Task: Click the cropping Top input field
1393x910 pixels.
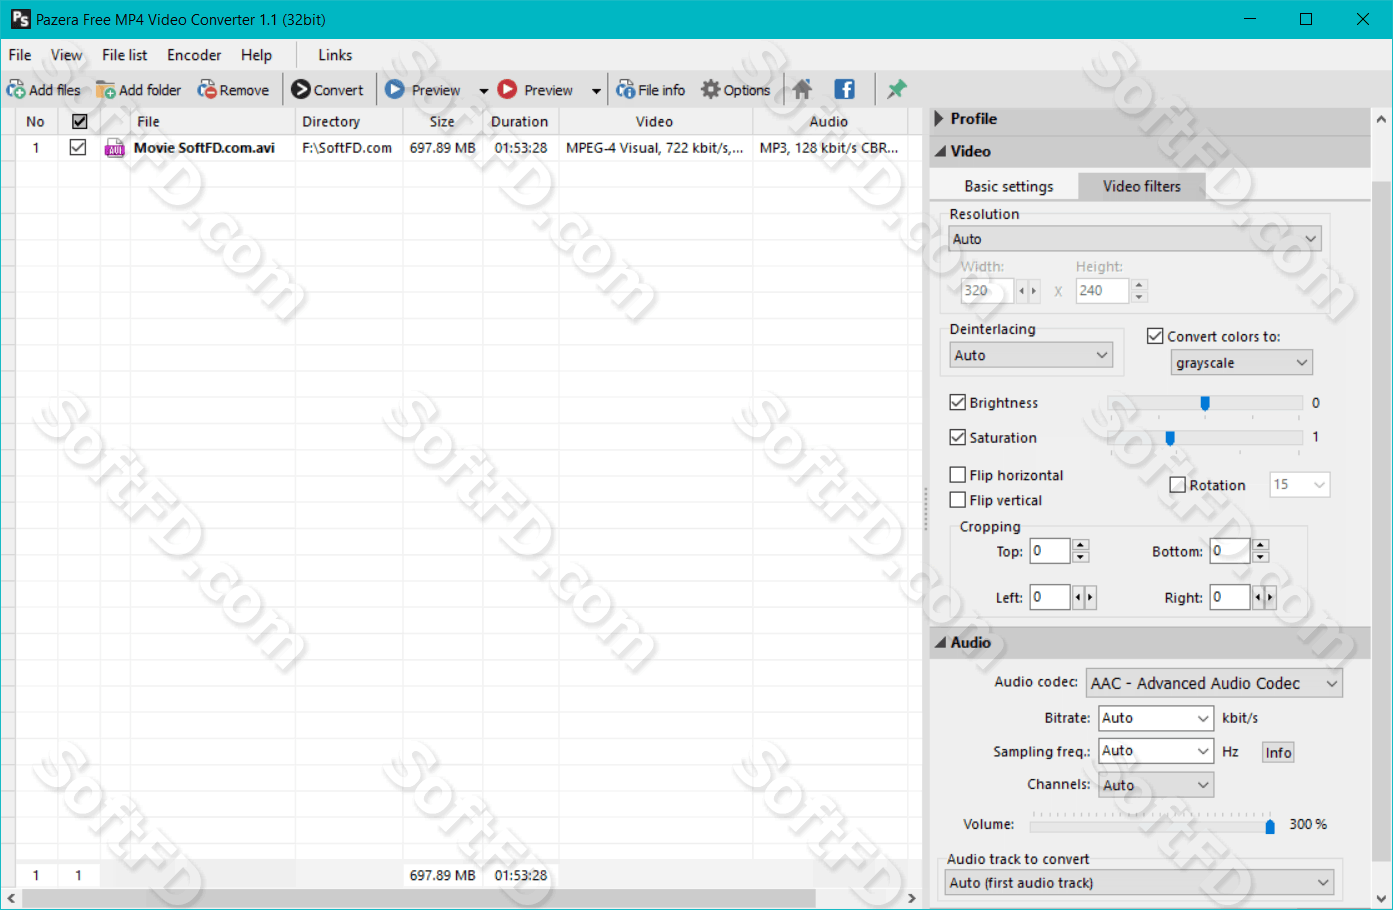Action: [1050, 551]
